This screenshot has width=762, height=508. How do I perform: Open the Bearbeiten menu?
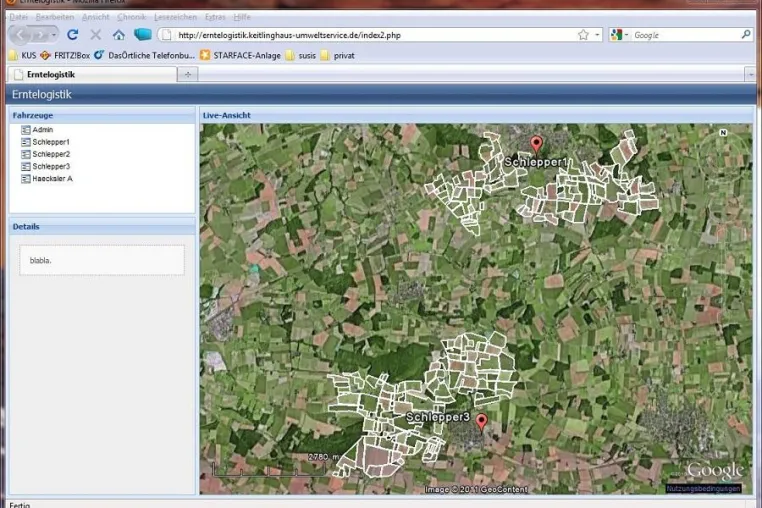55,17
